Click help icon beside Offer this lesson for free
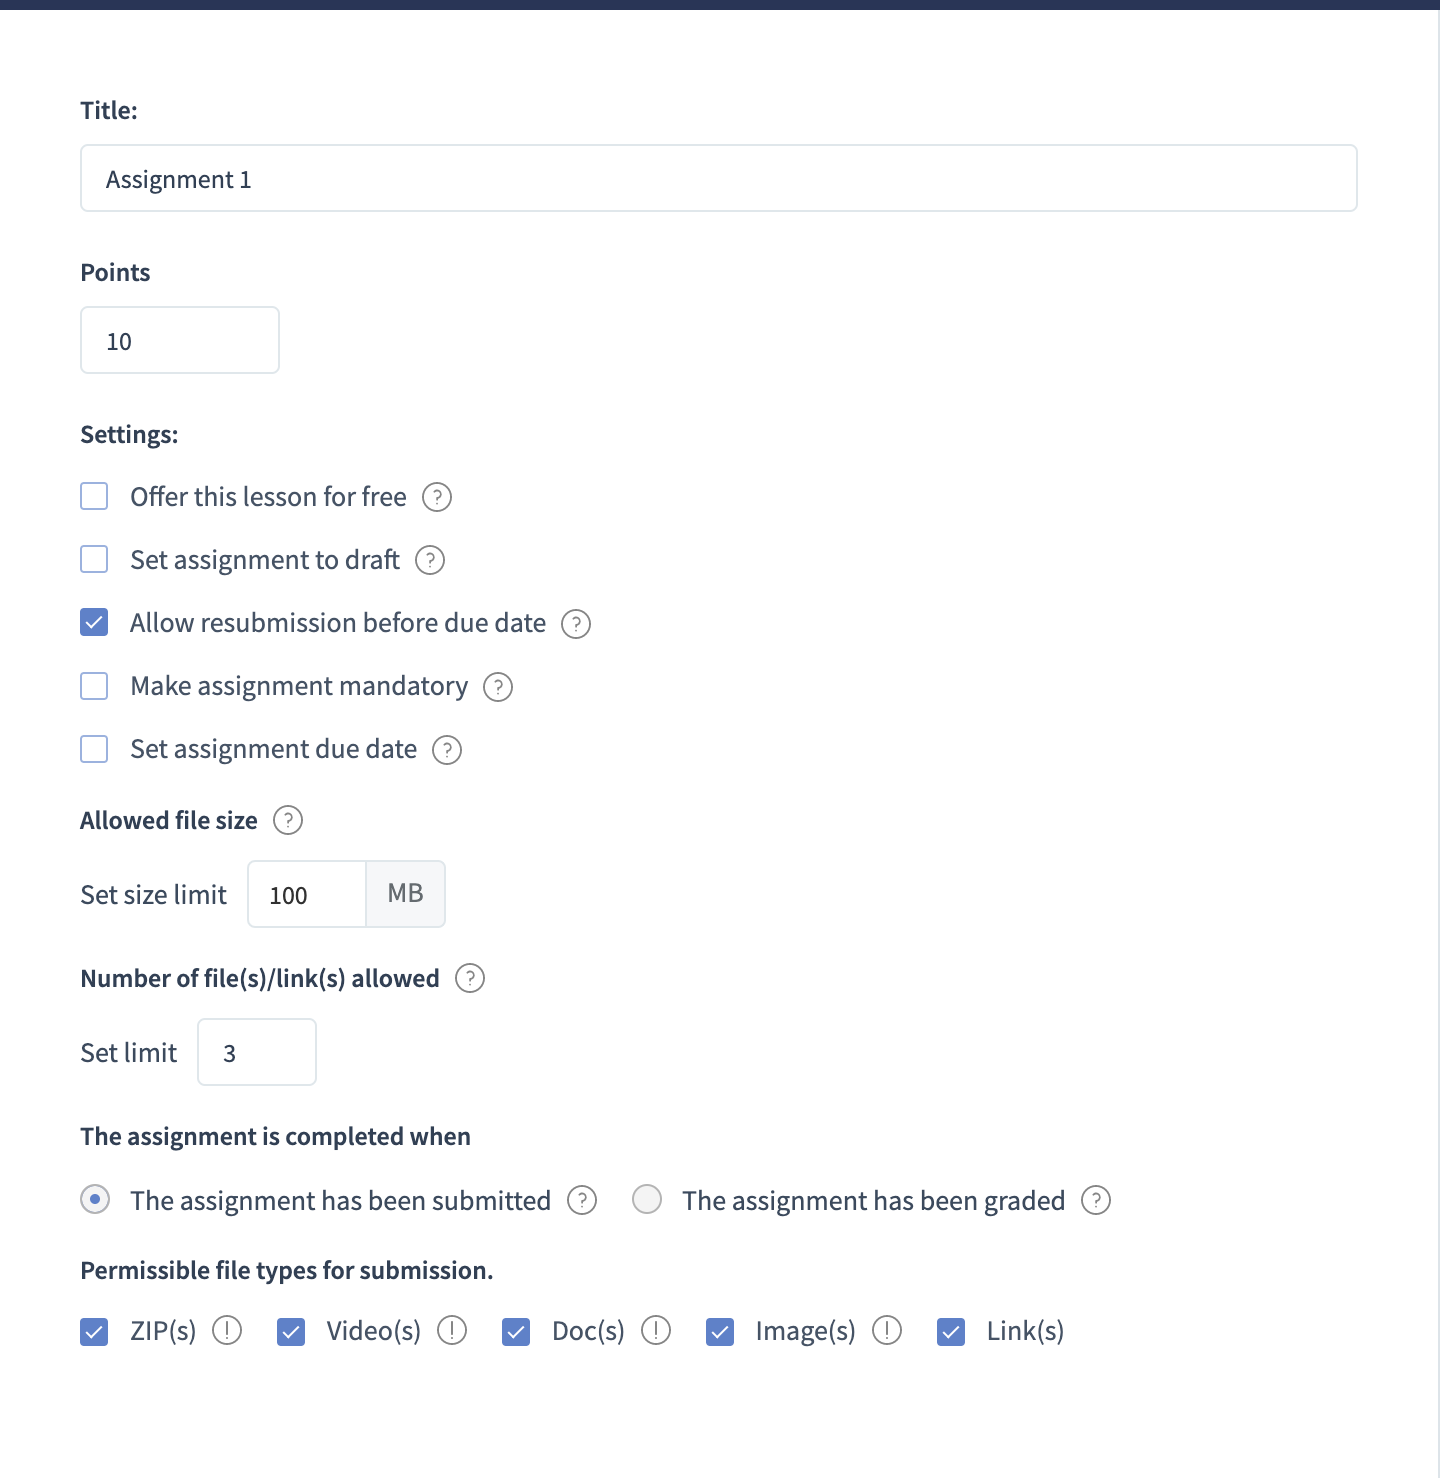The image size is (1440, 1478). click(437, 497)
